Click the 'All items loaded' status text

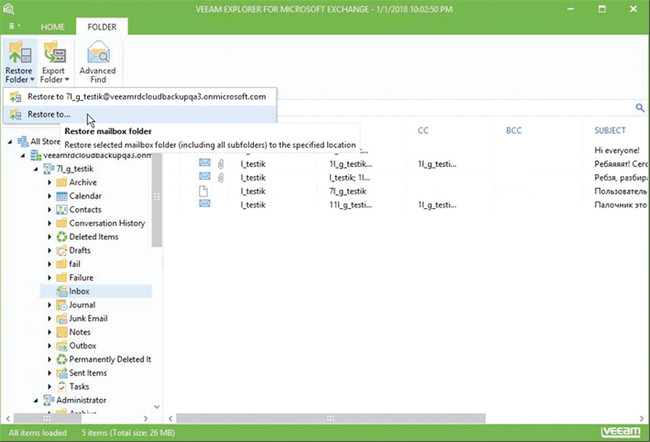(x=37, y=433)
